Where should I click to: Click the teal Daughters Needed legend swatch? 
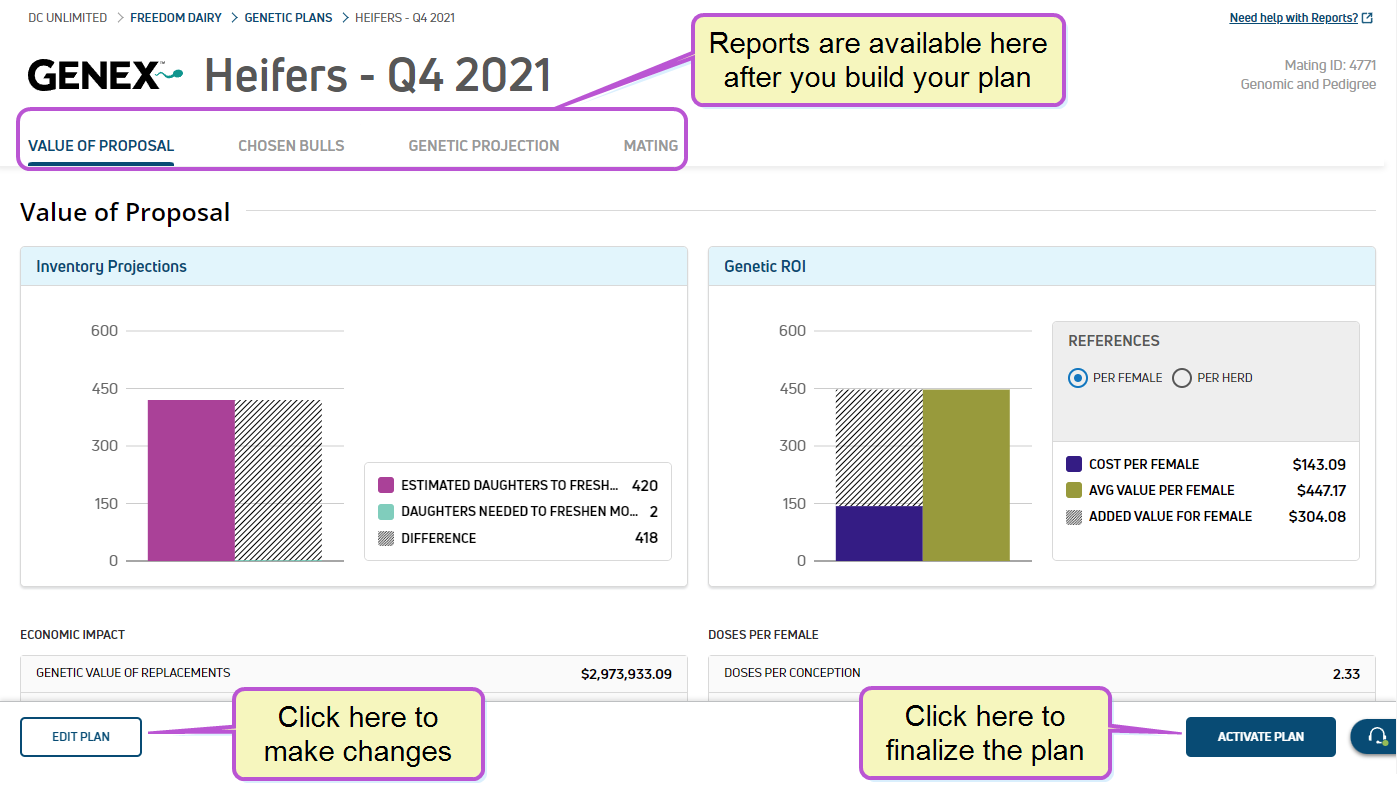[386, 512]
